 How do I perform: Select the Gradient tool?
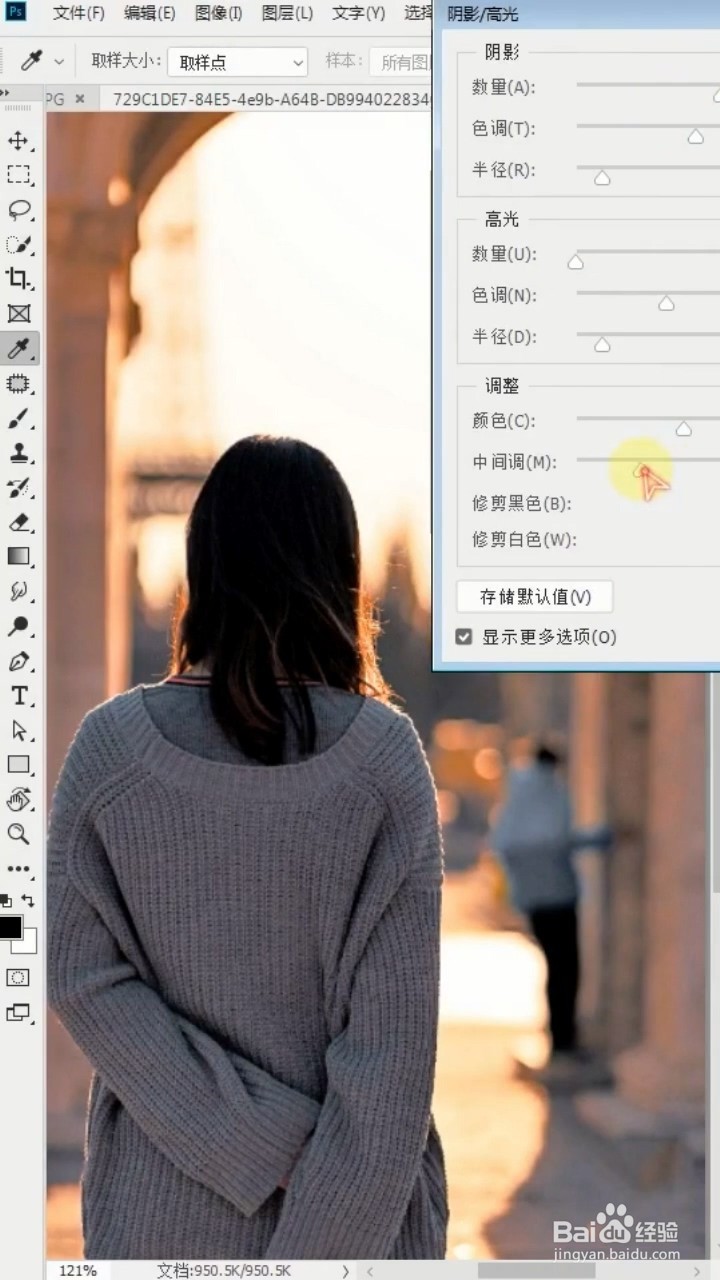18,556
